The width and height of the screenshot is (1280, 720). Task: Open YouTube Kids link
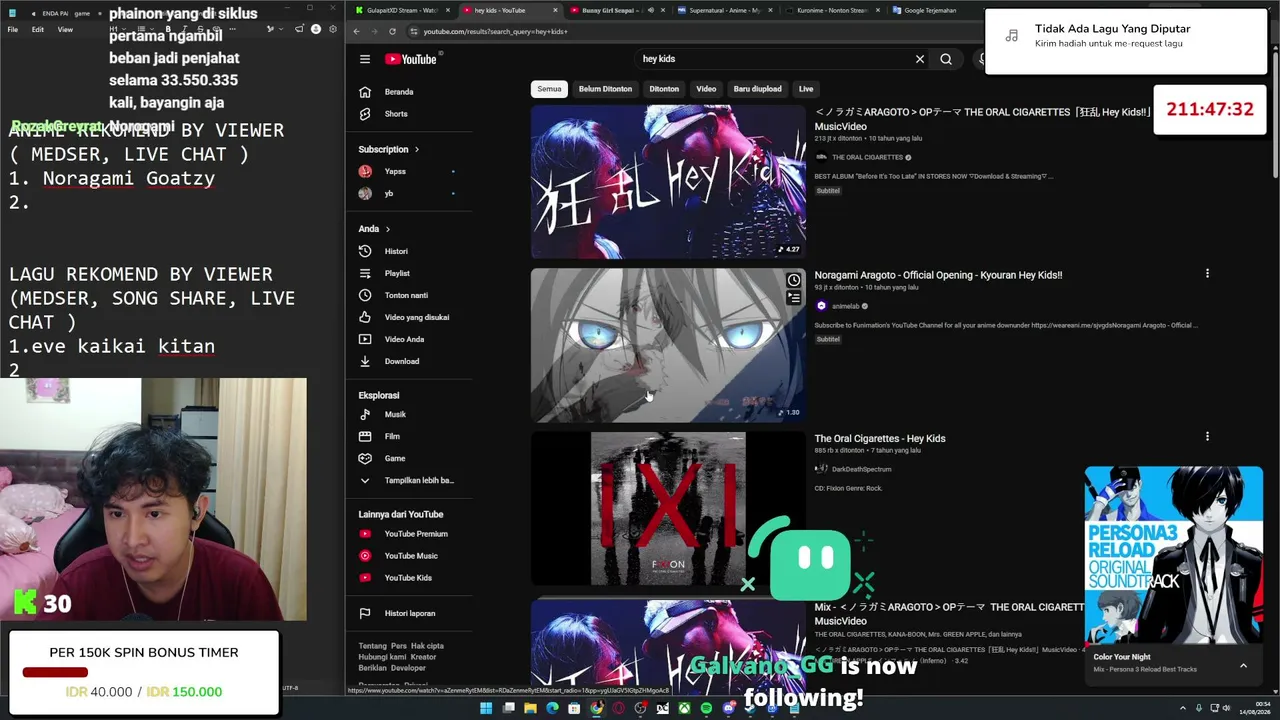[x=410, y=578]
